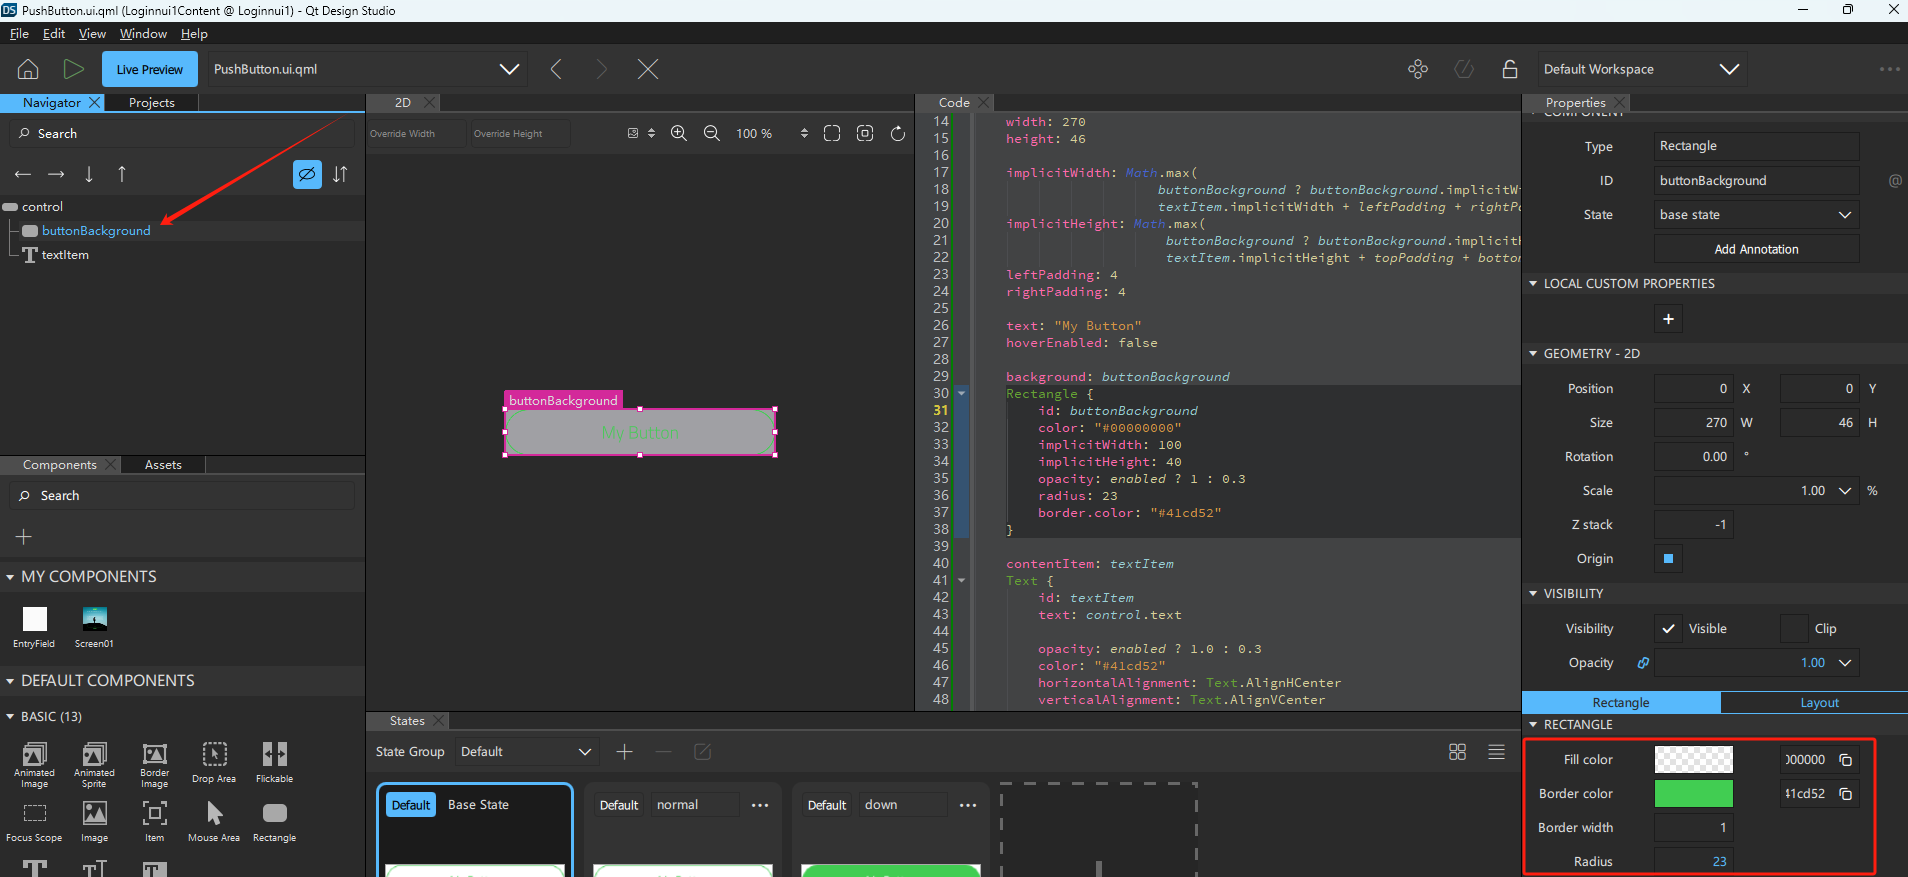Move component down in Navigator

pos(89,174)
